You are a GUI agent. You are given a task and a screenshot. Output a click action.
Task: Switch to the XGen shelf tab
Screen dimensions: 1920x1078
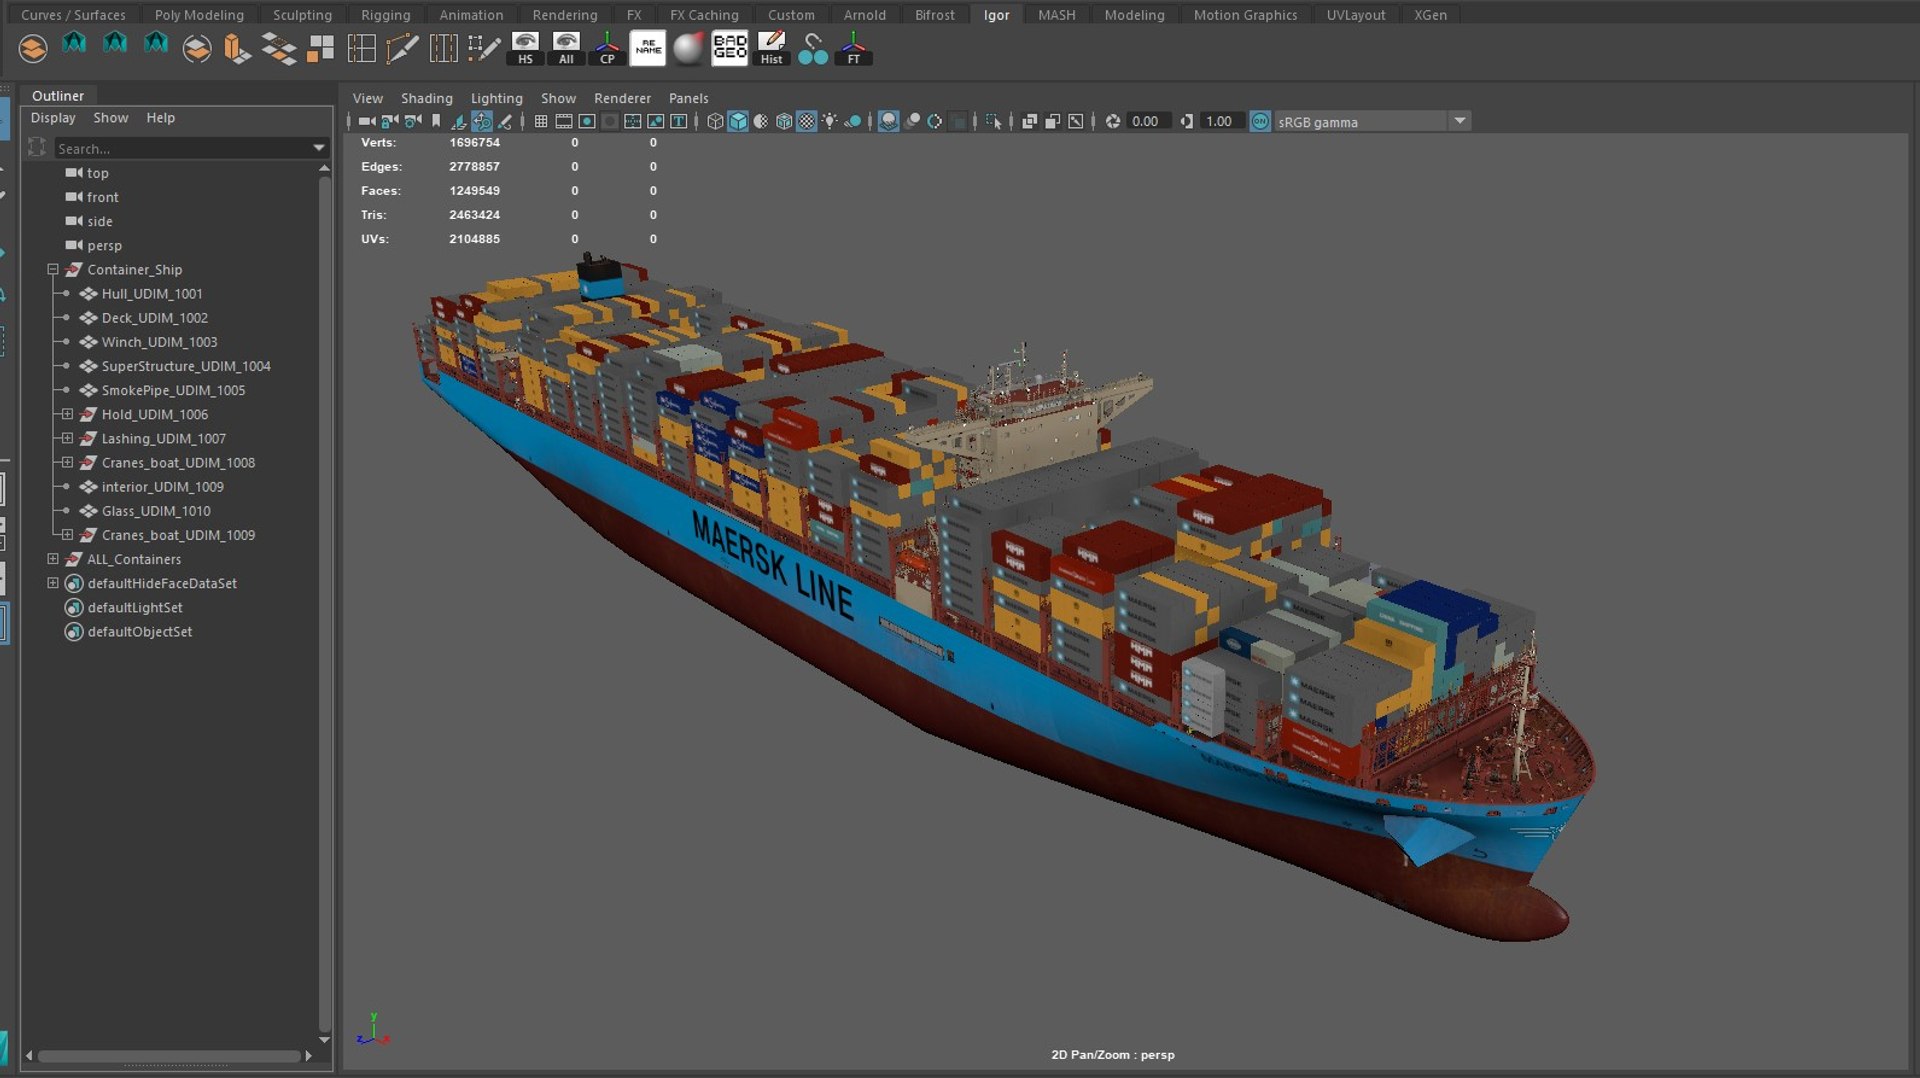1430,15
